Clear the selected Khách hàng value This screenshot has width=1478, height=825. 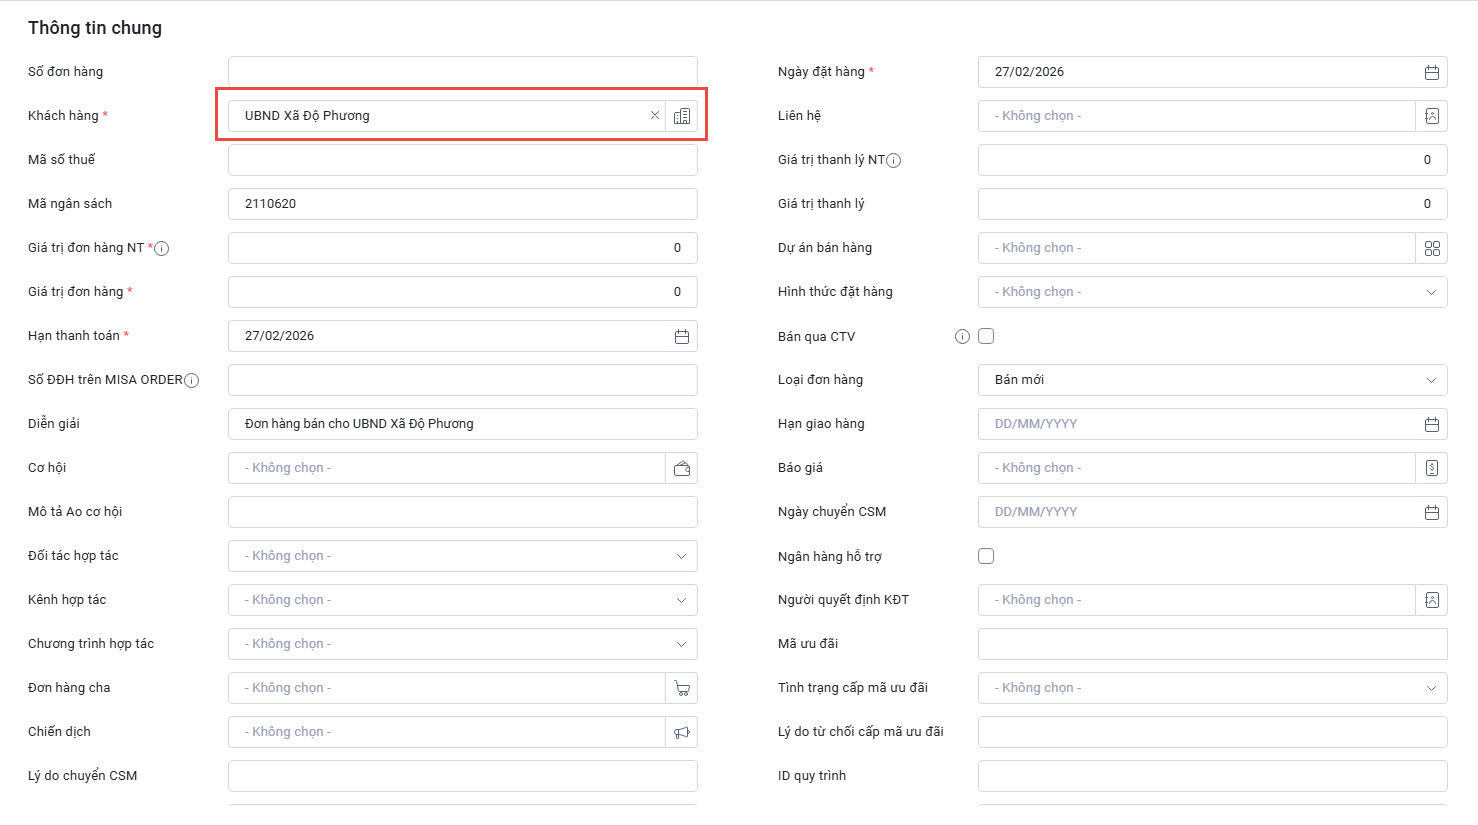tap(655, 116)
